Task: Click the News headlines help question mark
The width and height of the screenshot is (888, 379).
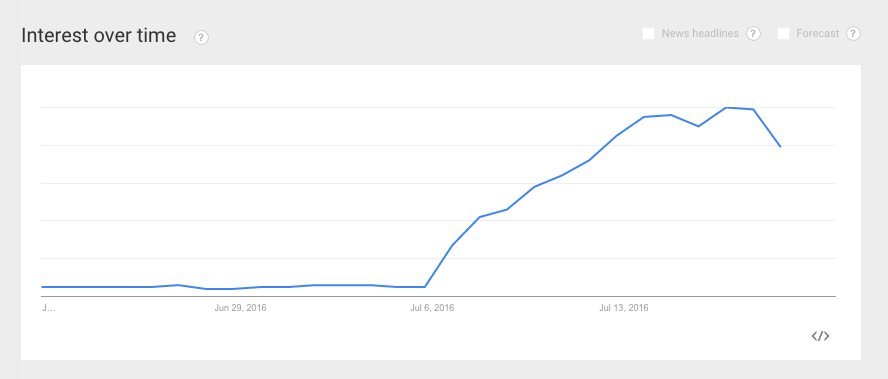Action: click(753, 33)
